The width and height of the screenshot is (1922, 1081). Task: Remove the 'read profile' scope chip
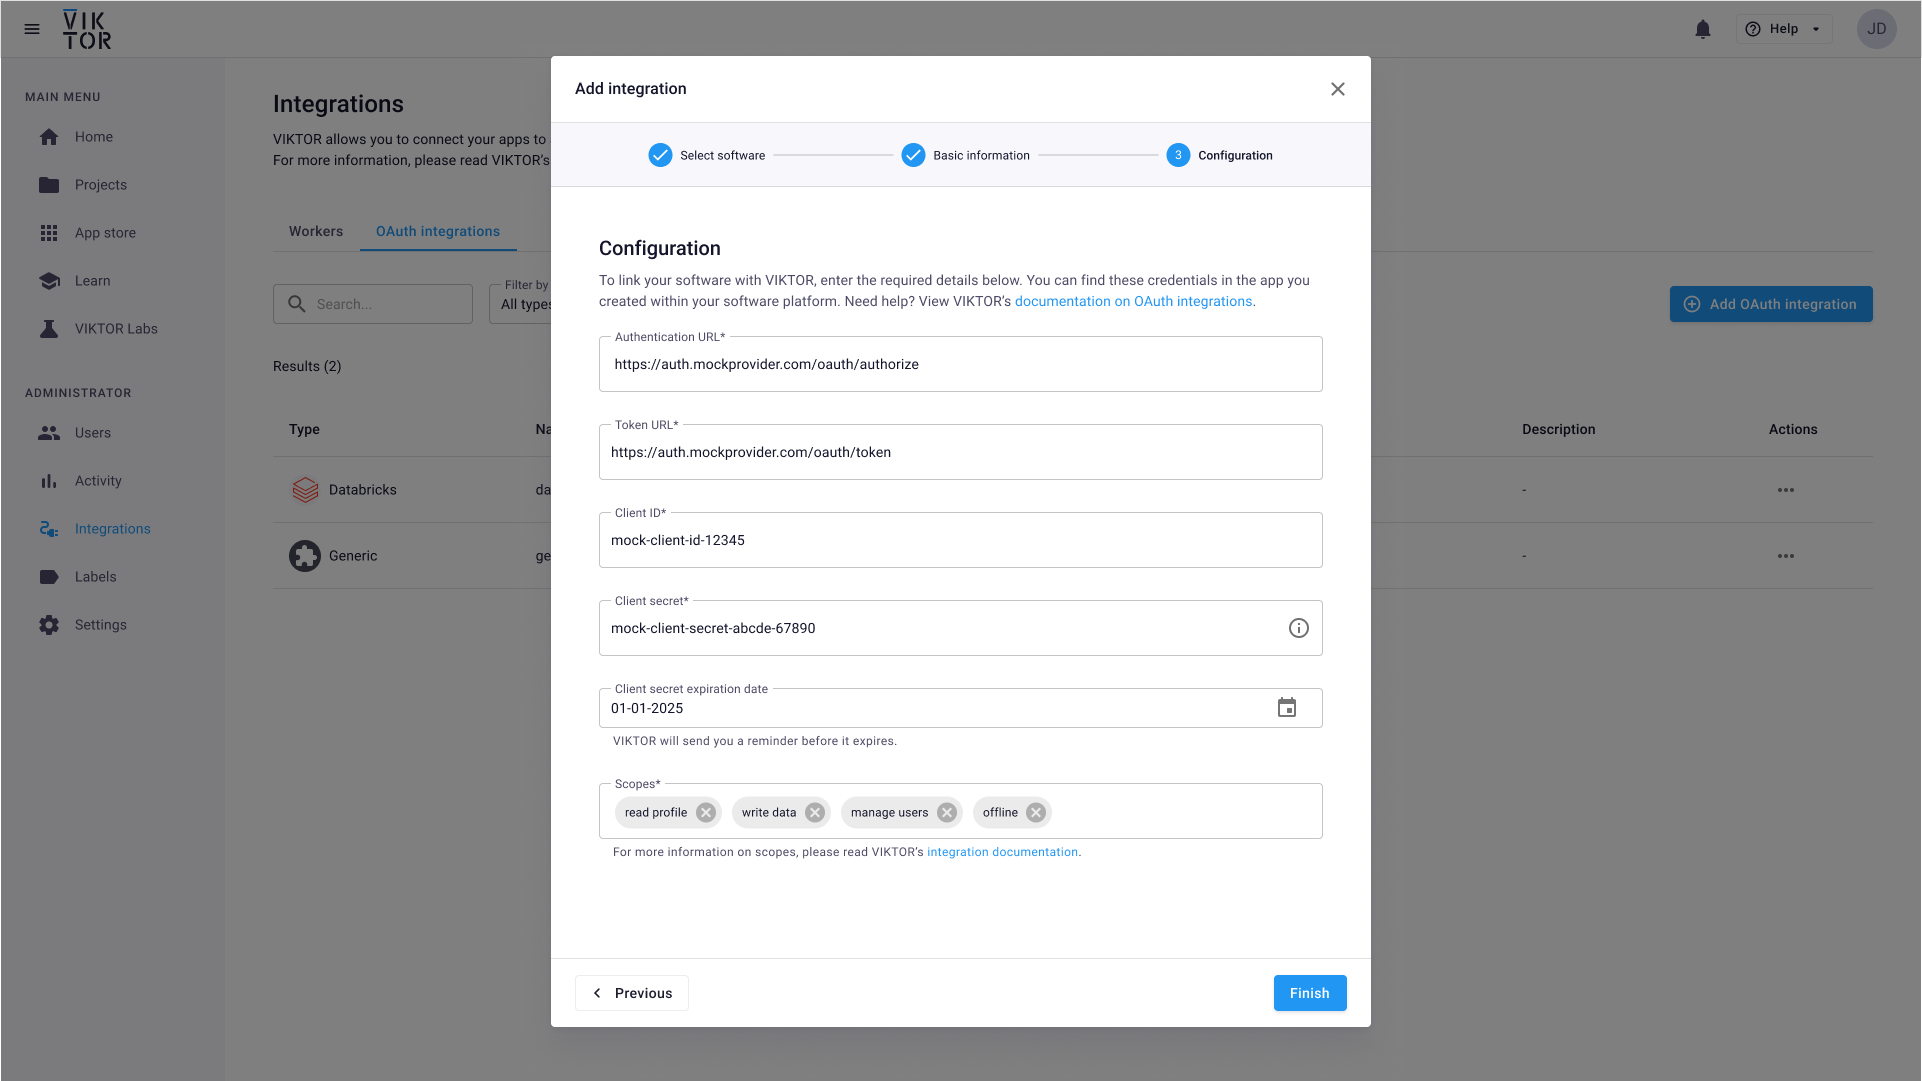[x=706, y=812]
